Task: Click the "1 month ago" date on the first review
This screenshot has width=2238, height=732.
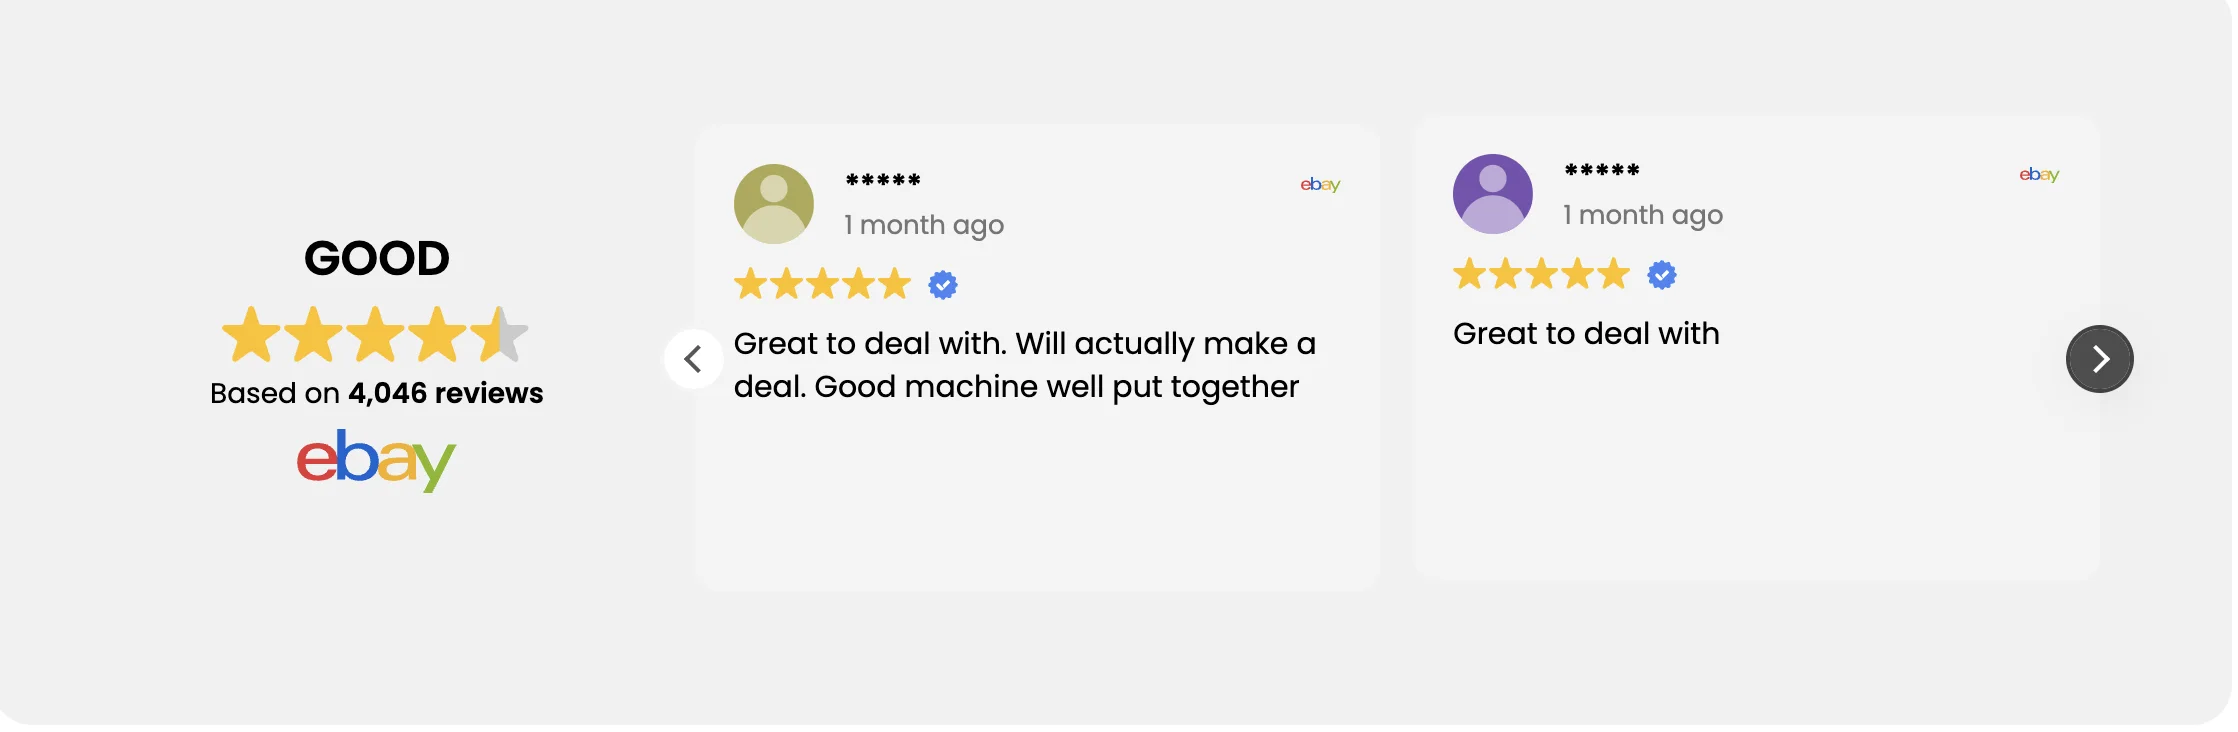Action: [924, 225]
